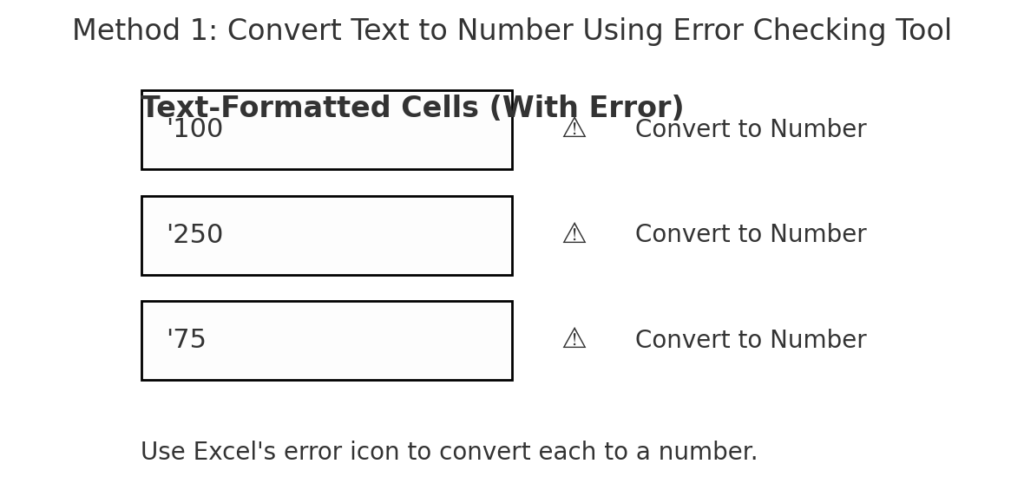Click the warning icon beside the '100 cell
The height and width of the screenshot is (503, 1024).
coord(574,129)
